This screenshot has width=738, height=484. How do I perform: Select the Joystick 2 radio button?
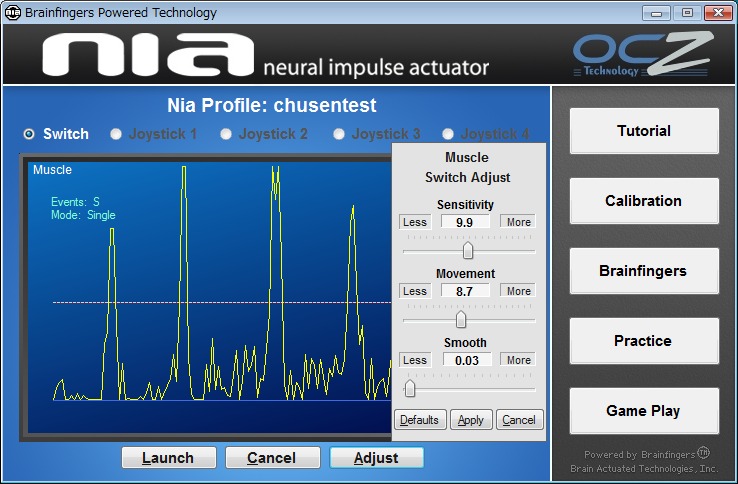[226, 134]
